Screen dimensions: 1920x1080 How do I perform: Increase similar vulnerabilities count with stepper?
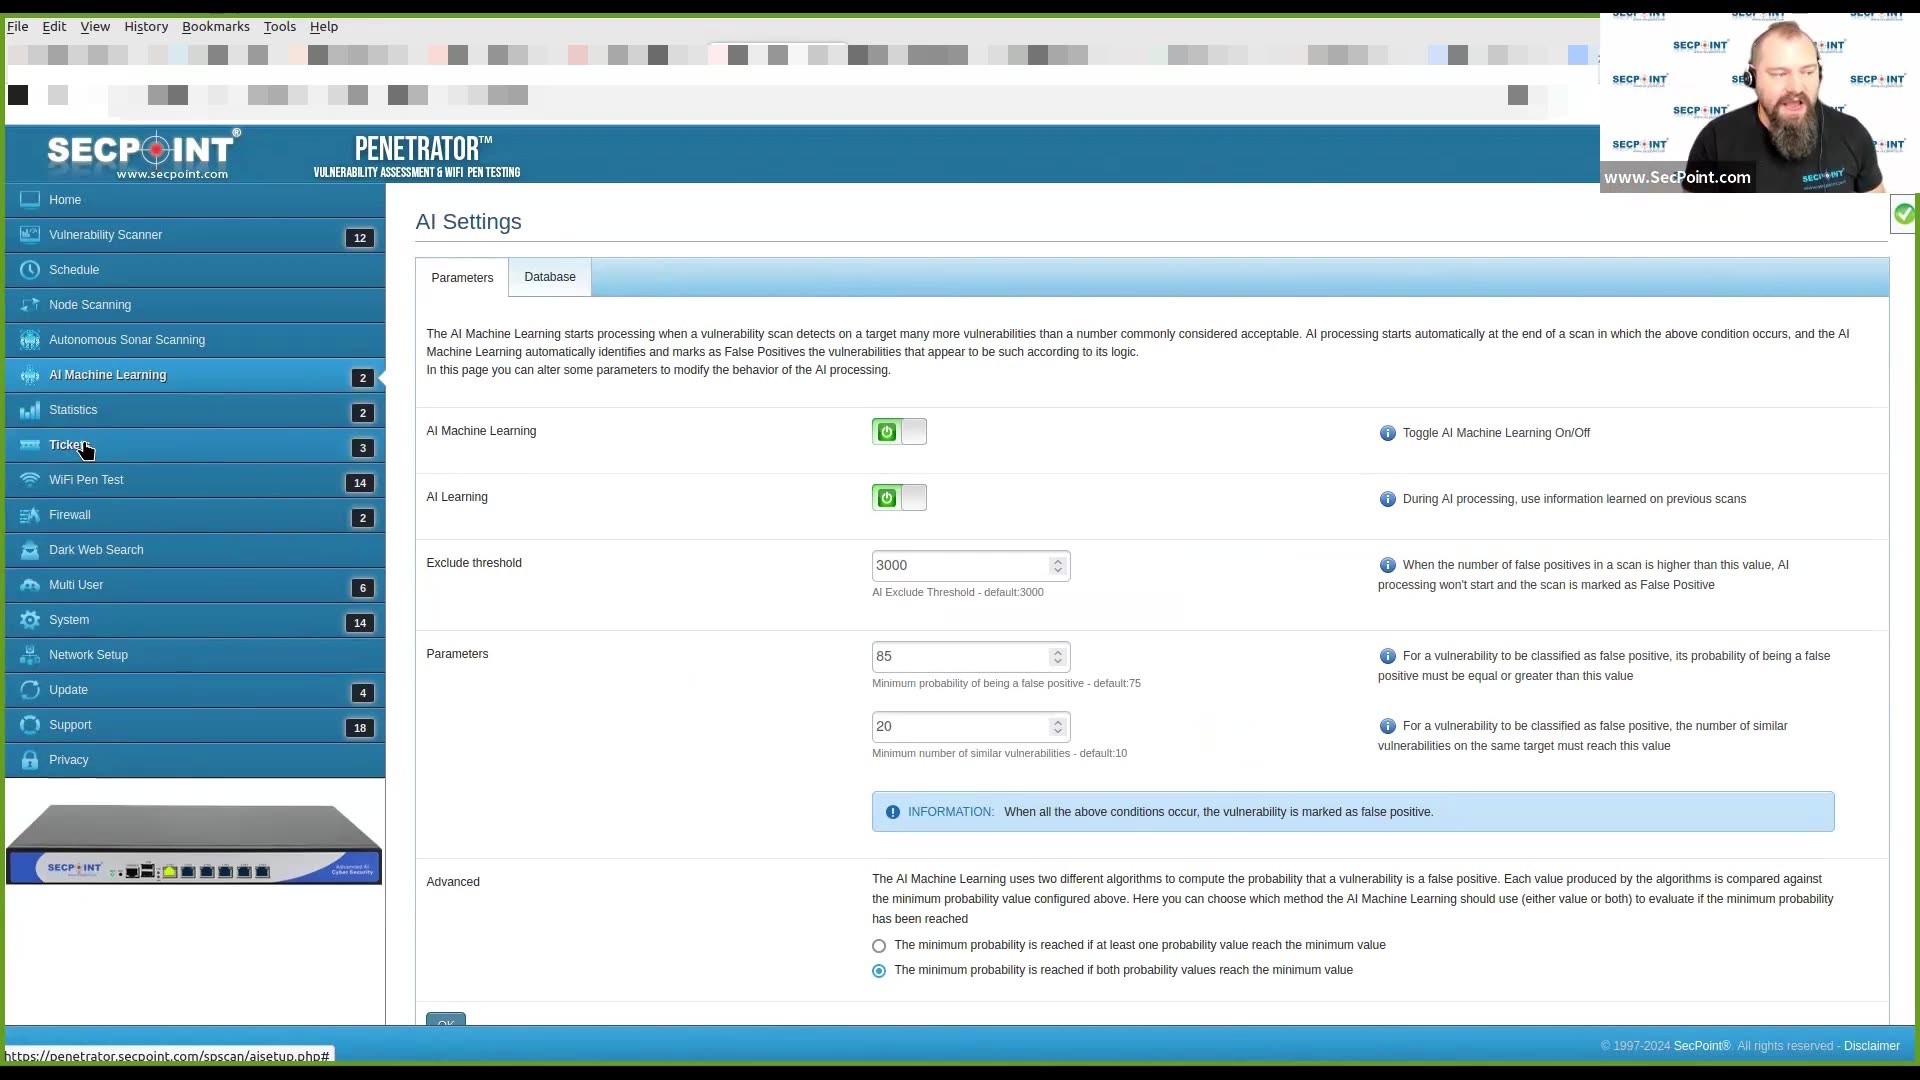[x=1057, y=721]
